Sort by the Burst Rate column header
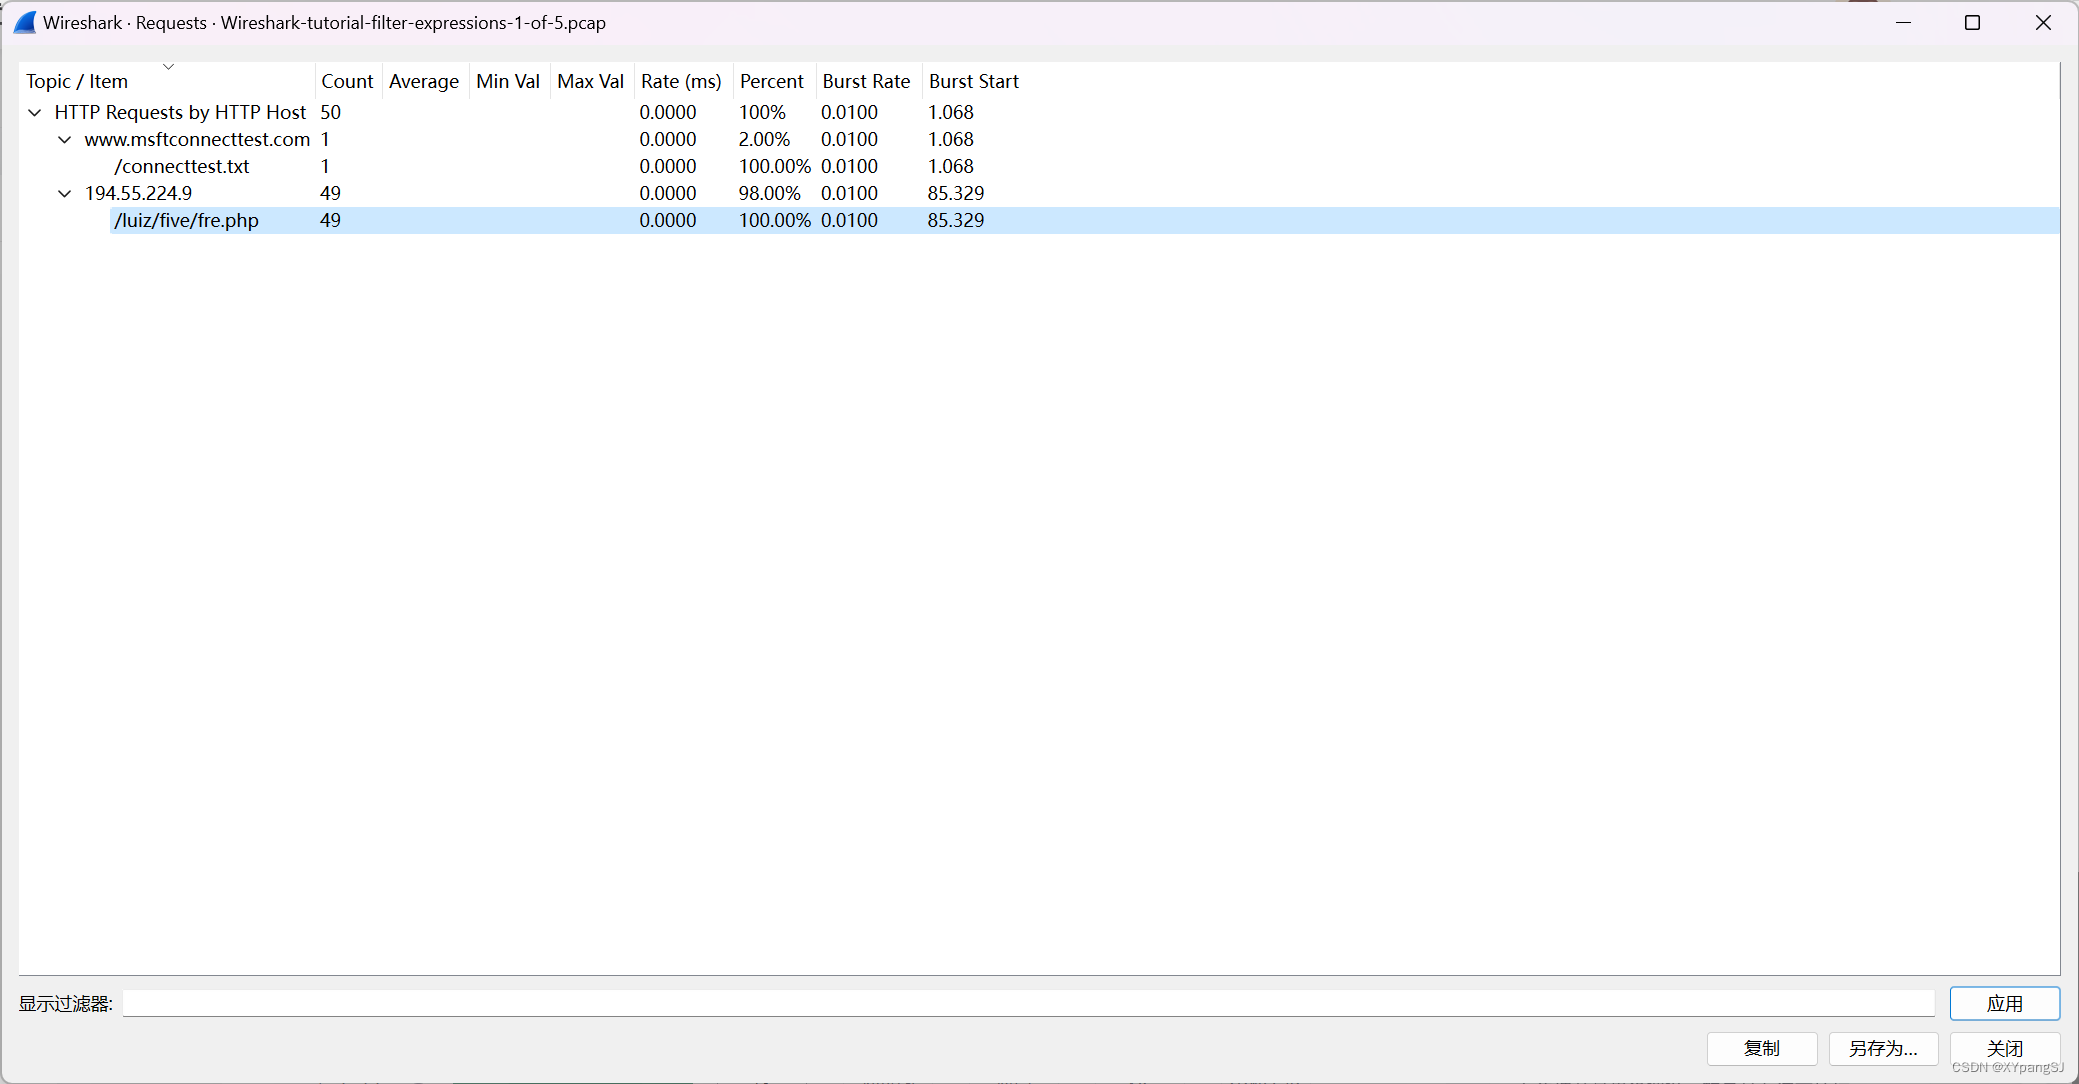This screenshot has height=1084, width=2079. point(867,82)
